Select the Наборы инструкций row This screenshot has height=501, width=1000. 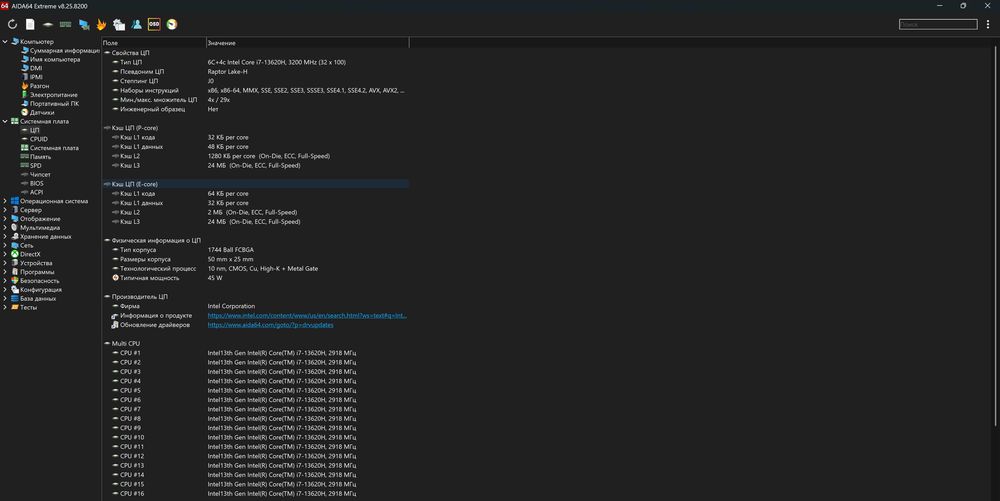tap(255, 91)
